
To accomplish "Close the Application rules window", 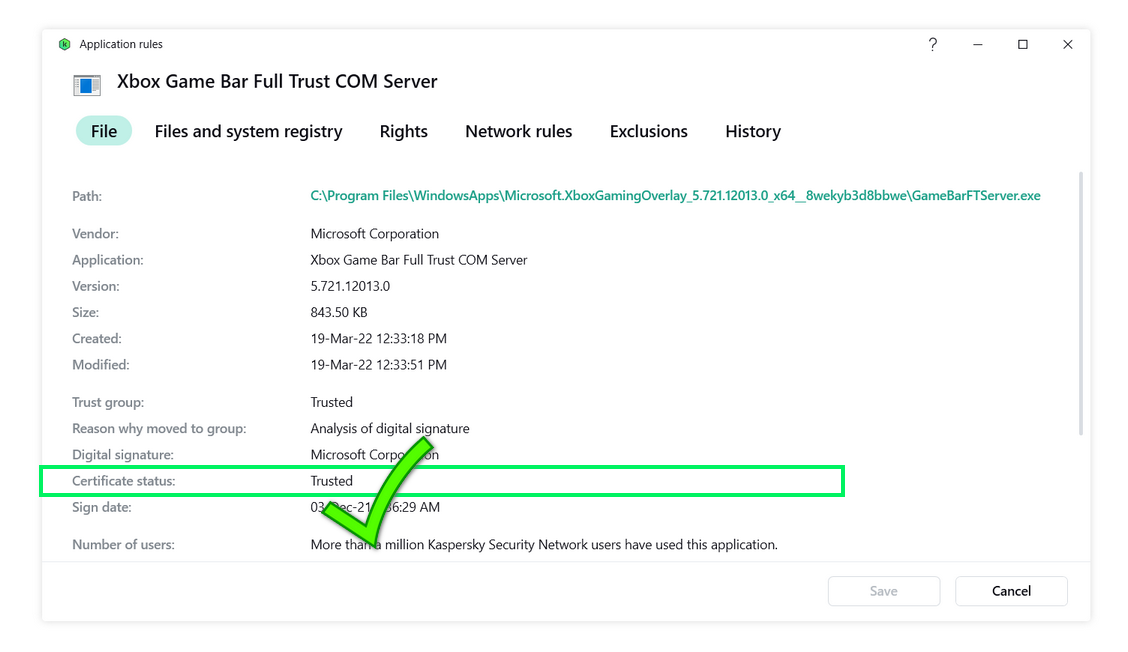I will click(x=1067, y=44).
